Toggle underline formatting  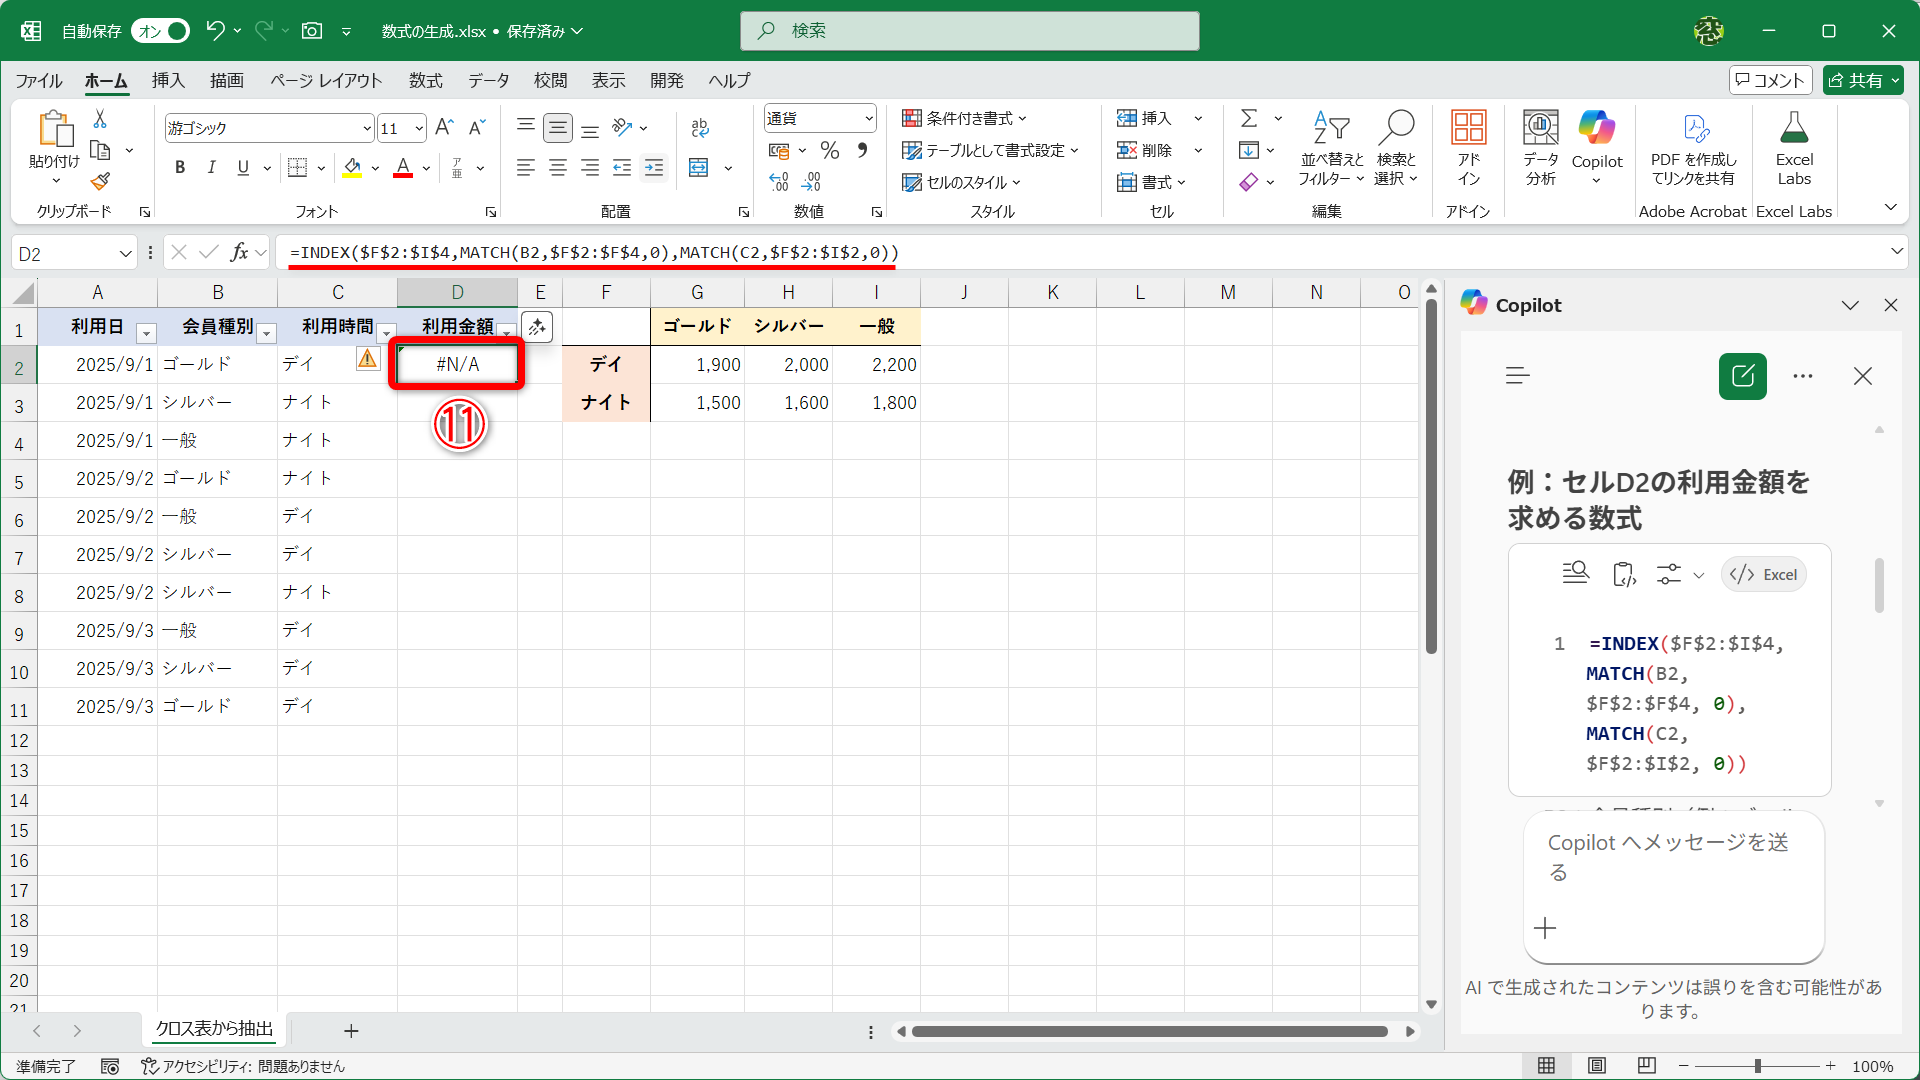[x=242, y=167]
